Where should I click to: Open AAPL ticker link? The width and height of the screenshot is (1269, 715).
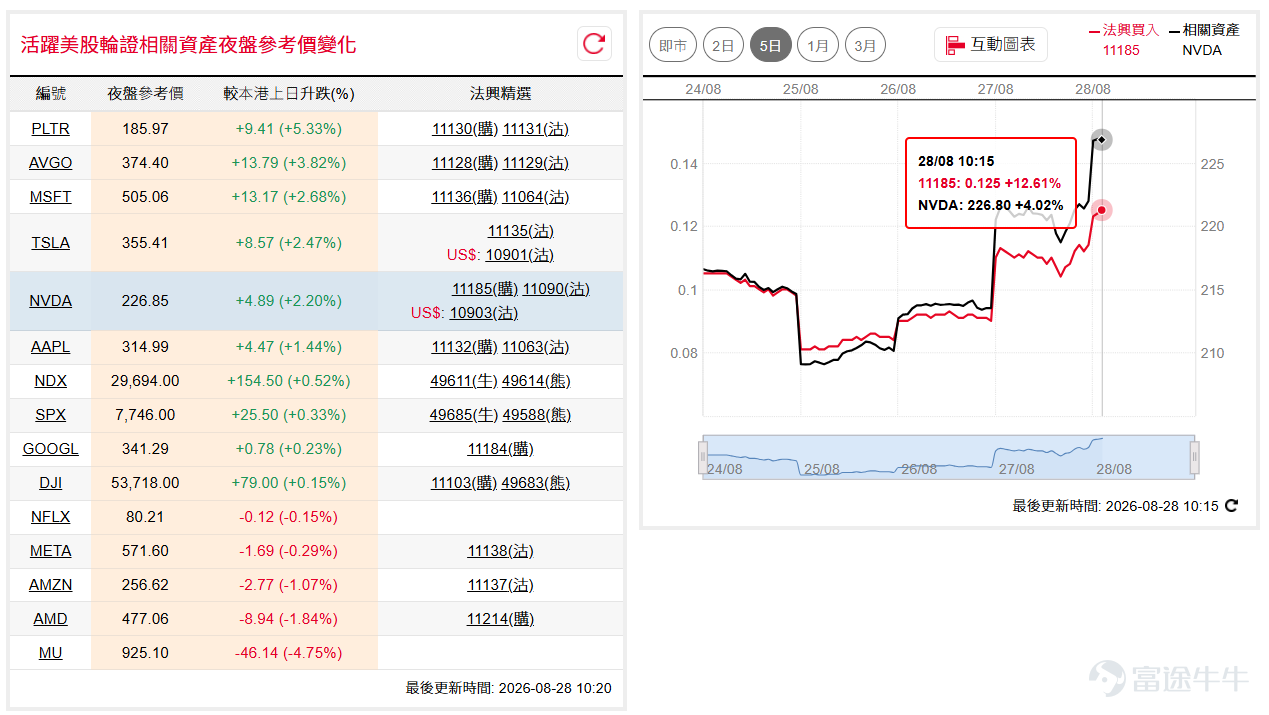(50, 347)
